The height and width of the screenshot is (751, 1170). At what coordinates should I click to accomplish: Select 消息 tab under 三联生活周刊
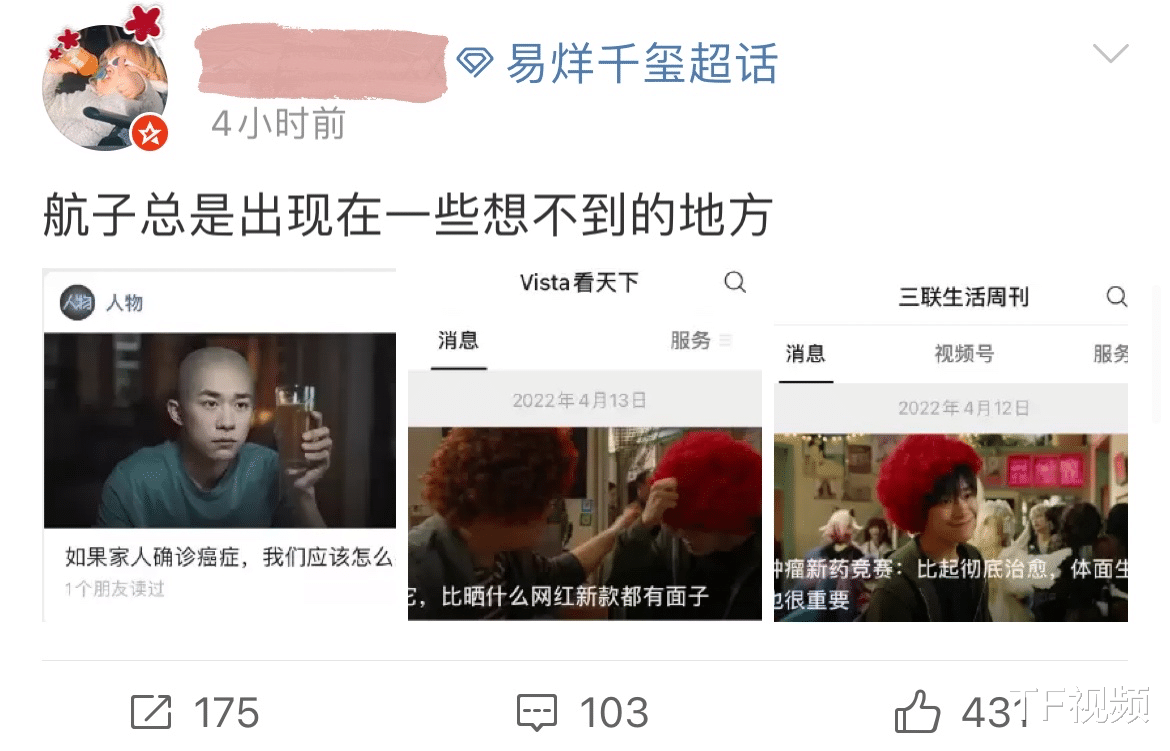pyautogui.click(x=806, y=354)
